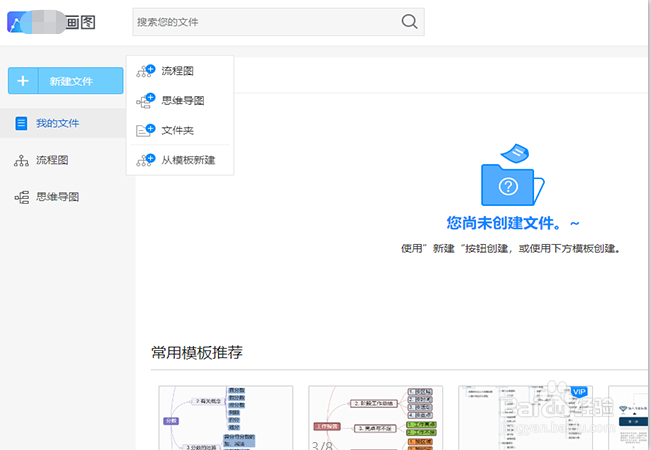The image size is (651, 450).
Task: Choose 文件夹 from the new-file menu
Action: tap(180, 130)
